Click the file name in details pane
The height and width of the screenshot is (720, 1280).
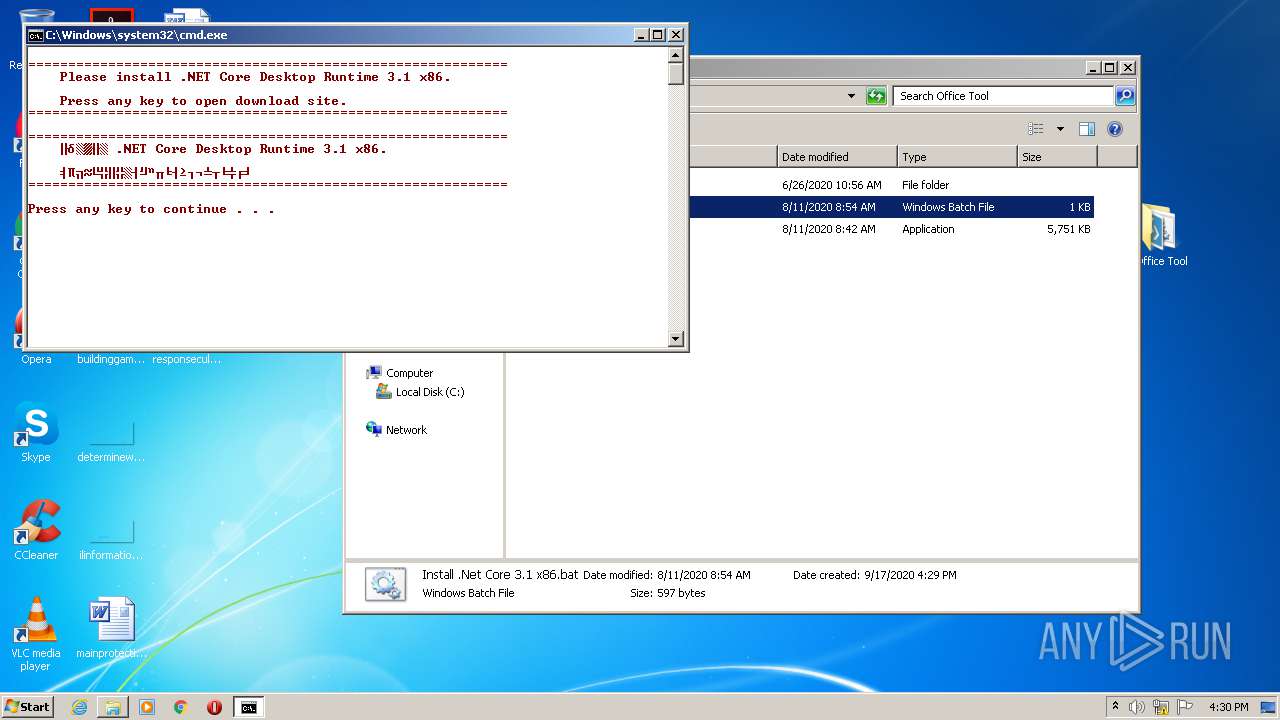click(x=500, y=575)
